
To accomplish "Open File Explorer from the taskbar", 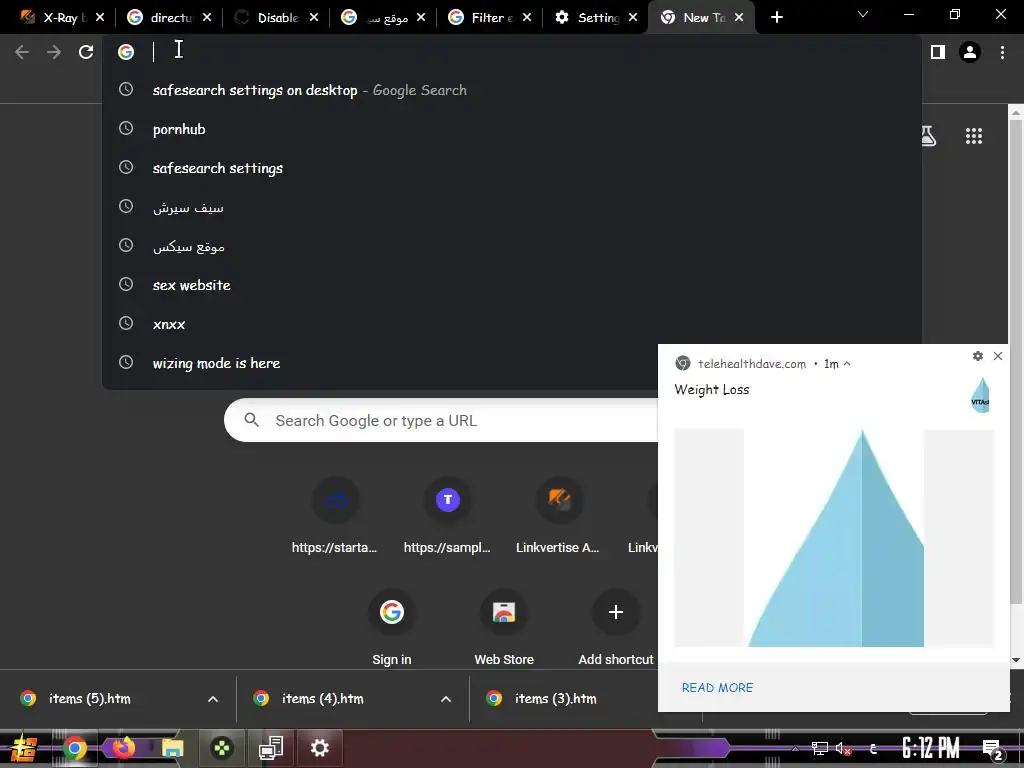I will (172, 748).
